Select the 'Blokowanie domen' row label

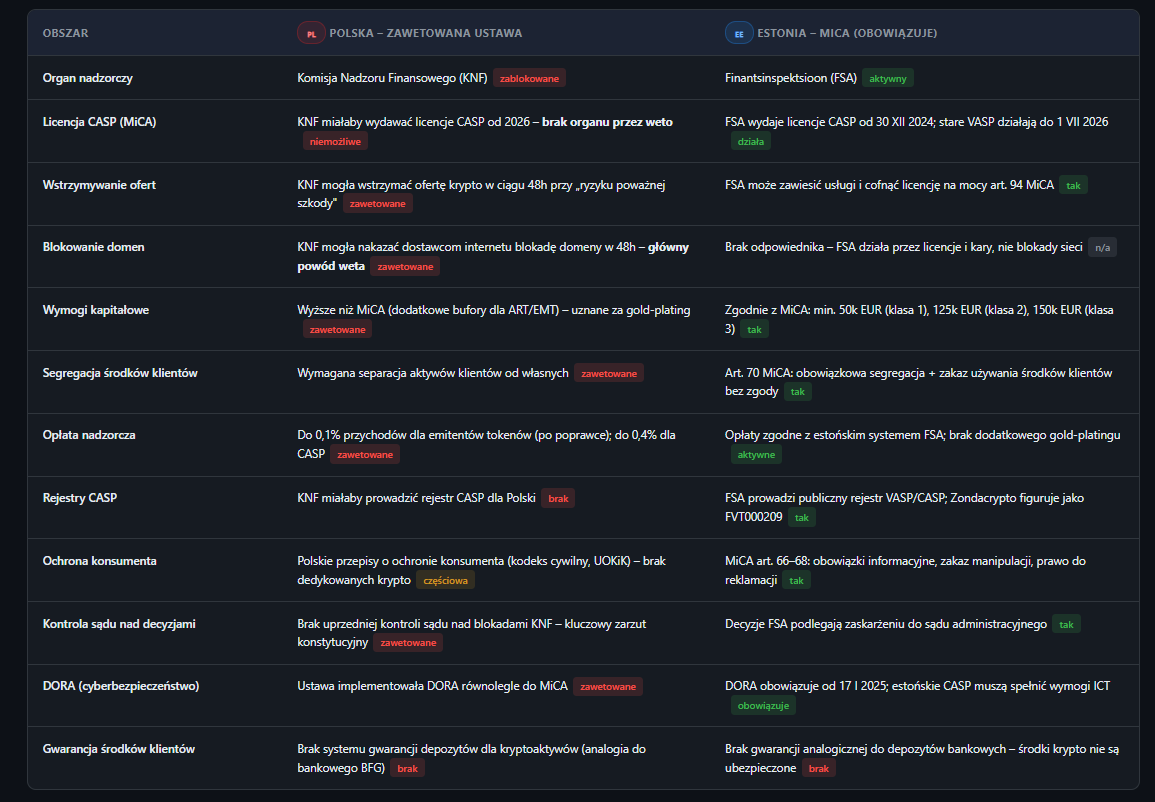[94, 247]
